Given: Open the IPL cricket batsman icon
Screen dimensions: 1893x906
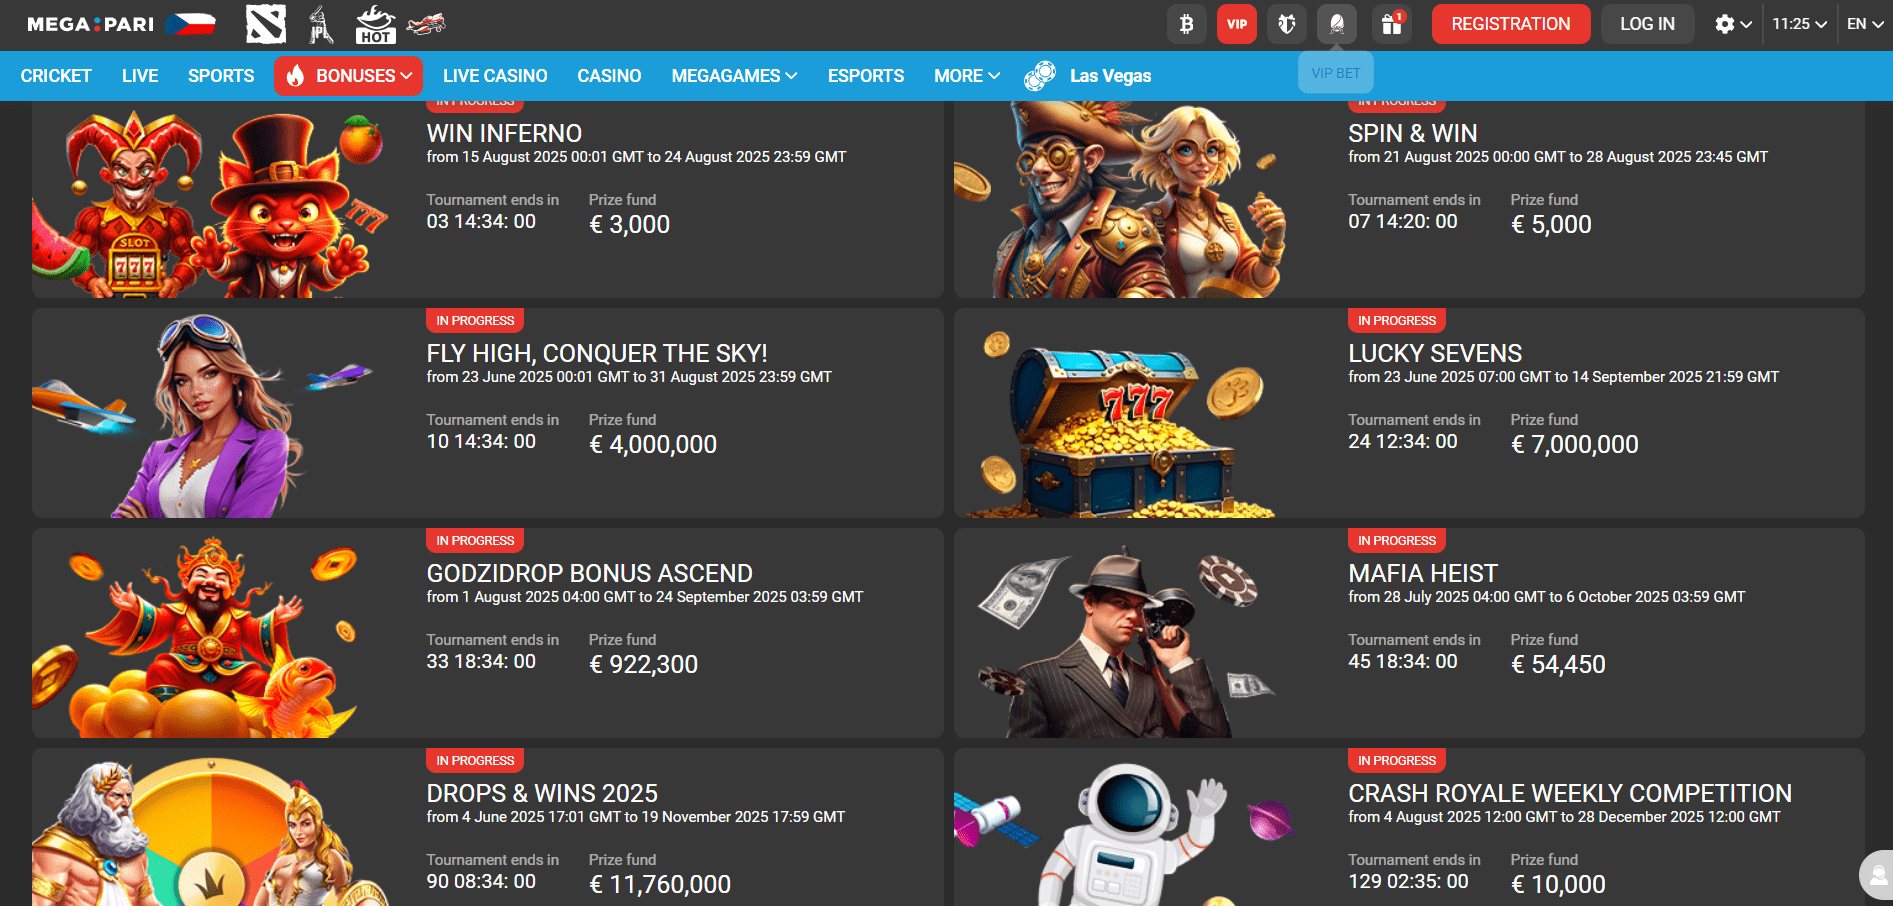Looking at the screenshot, I should click(x=320, y=24).
